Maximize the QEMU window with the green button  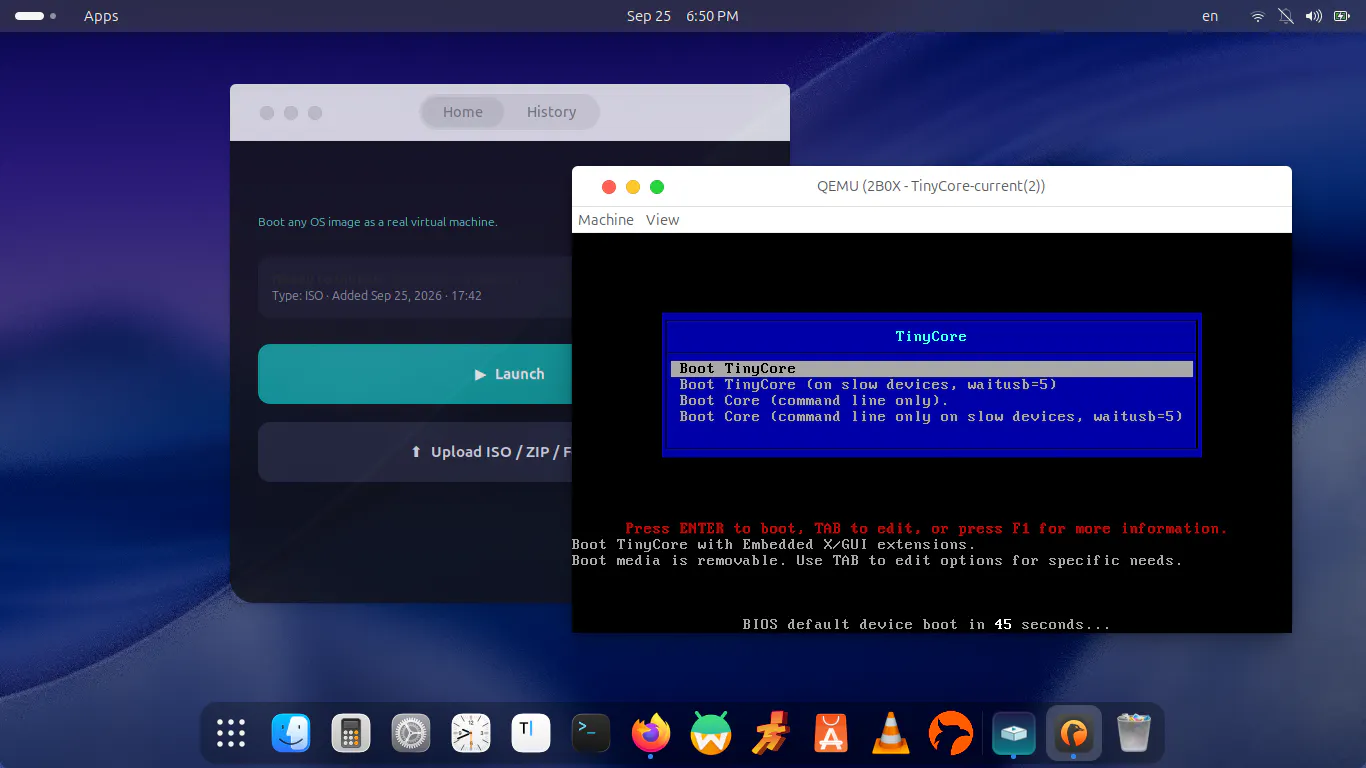pos(657,187)
